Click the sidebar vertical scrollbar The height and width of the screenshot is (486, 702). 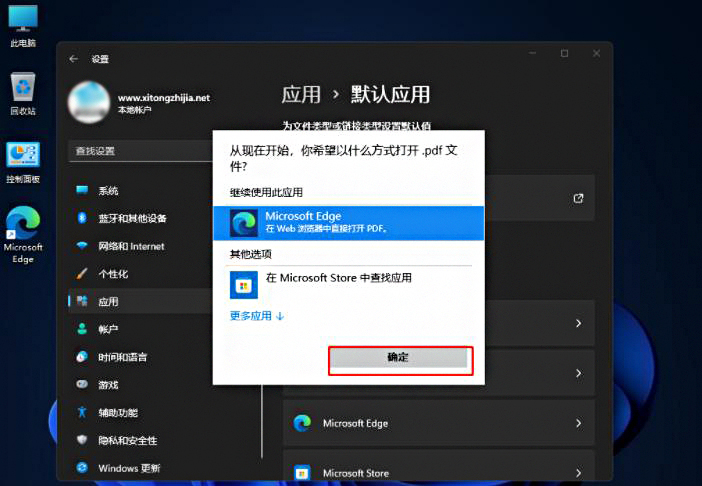(x=262, y=421)
